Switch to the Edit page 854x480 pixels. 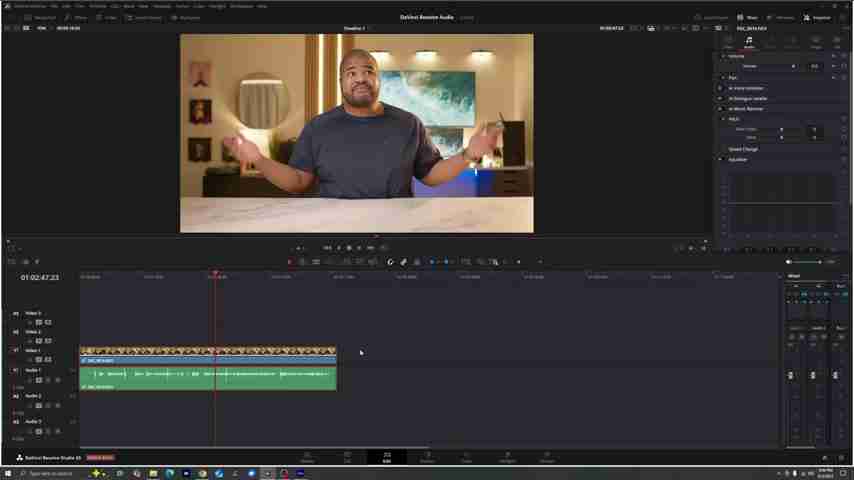(387, 457)
